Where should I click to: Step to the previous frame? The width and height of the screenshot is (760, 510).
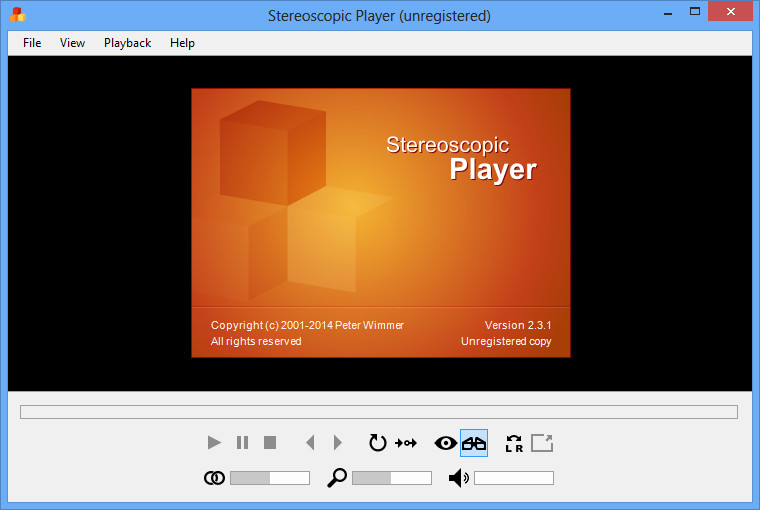point(310,443)
